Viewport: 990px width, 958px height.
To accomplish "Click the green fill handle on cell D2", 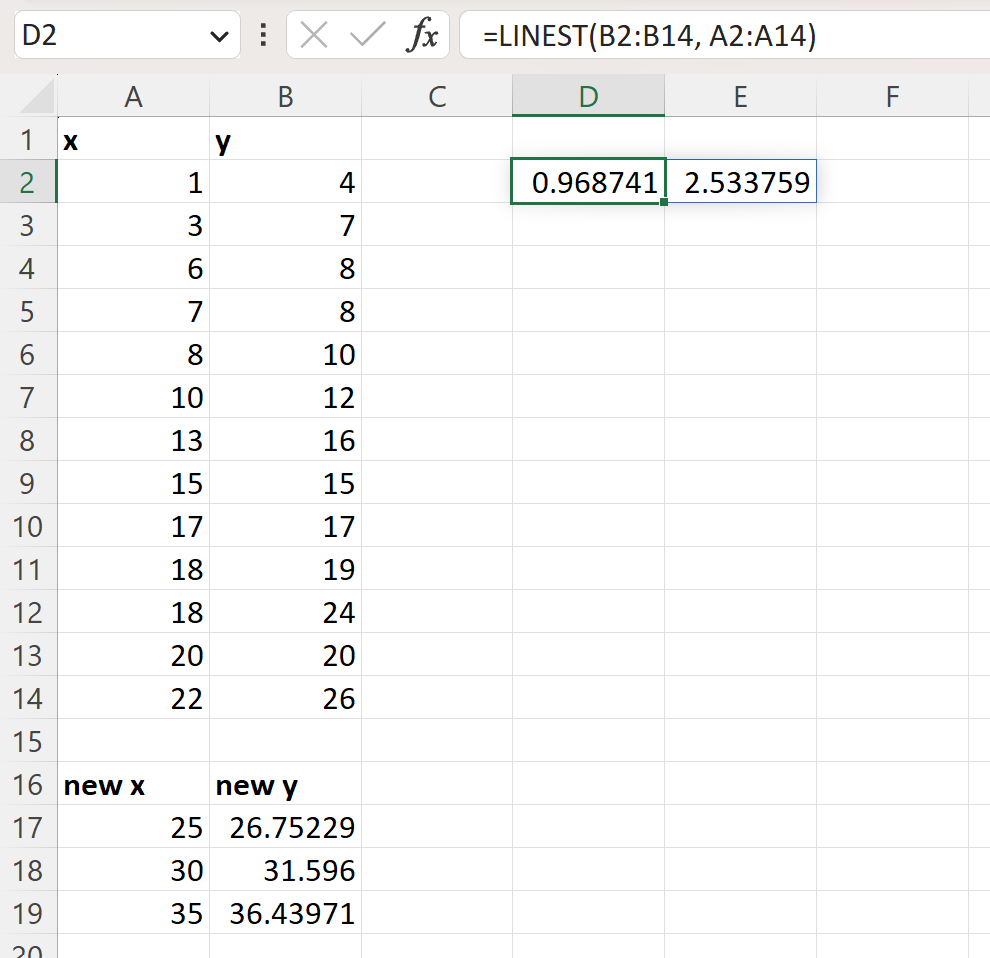I will tap(663, 202).
